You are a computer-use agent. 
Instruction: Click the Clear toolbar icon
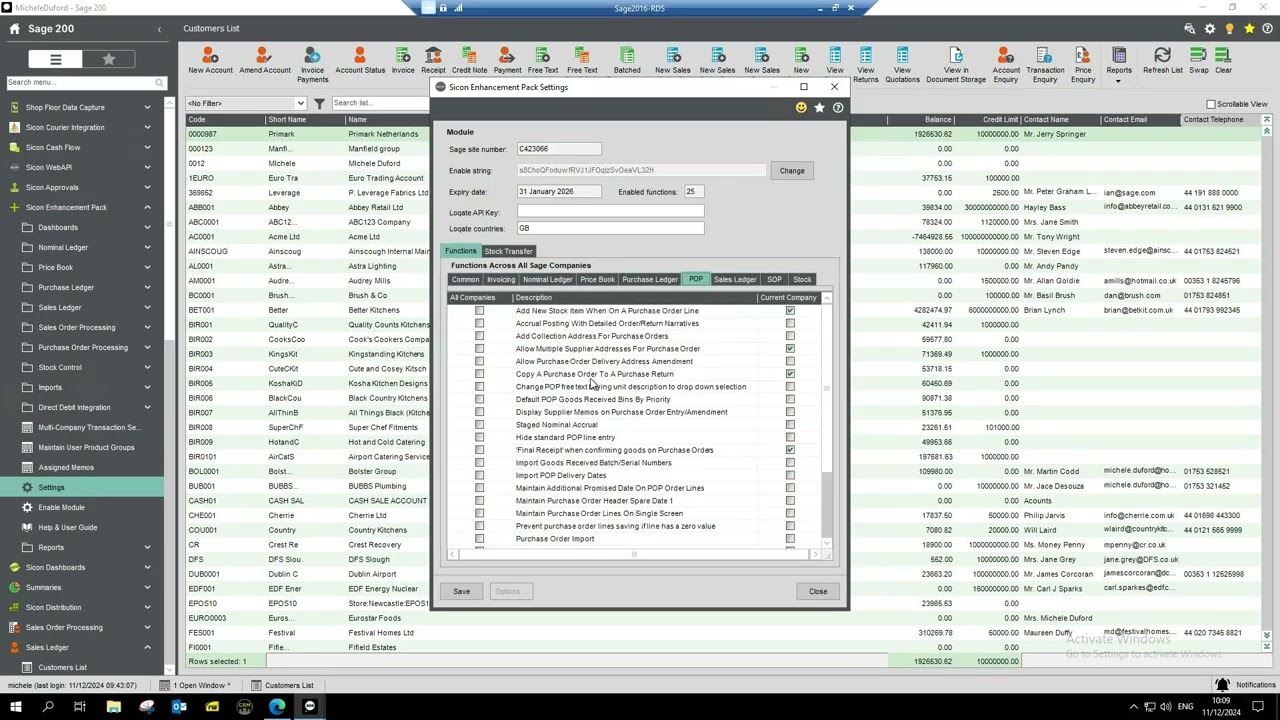point(1224,61)
